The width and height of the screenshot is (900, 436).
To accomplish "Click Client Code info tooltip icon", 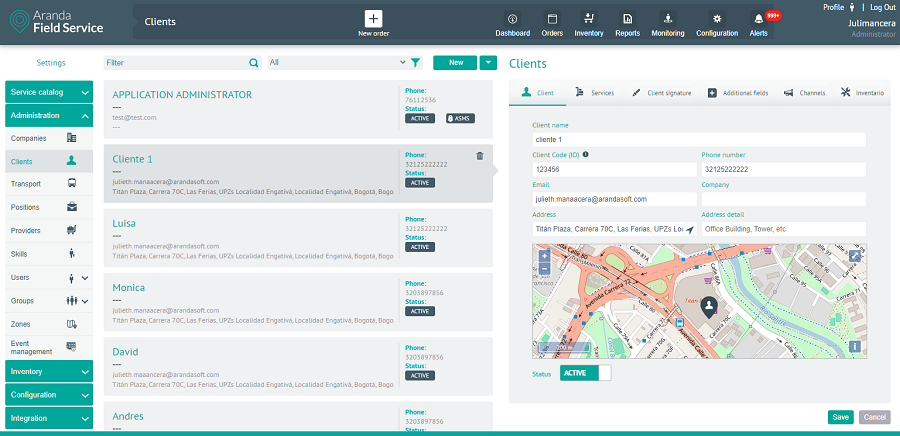I will point(586,154).
